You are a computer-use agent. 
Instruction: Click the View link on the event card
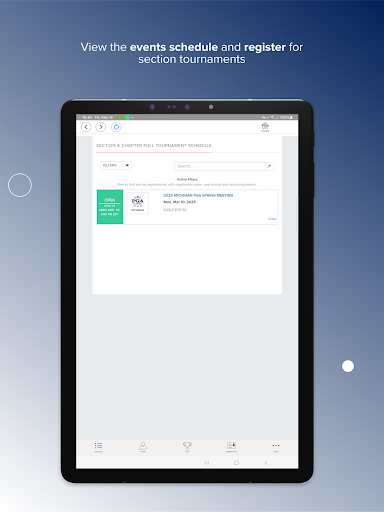coord(272,219)
